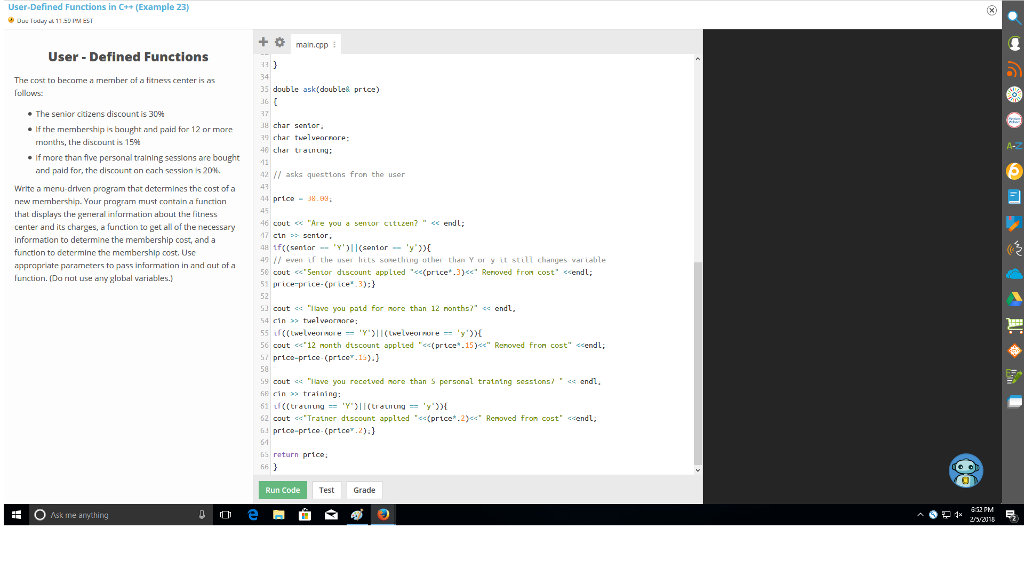Switch to the Test tab
This screenshot has height=576, width=1024.
pyautogui.click(x=326, y=490)
